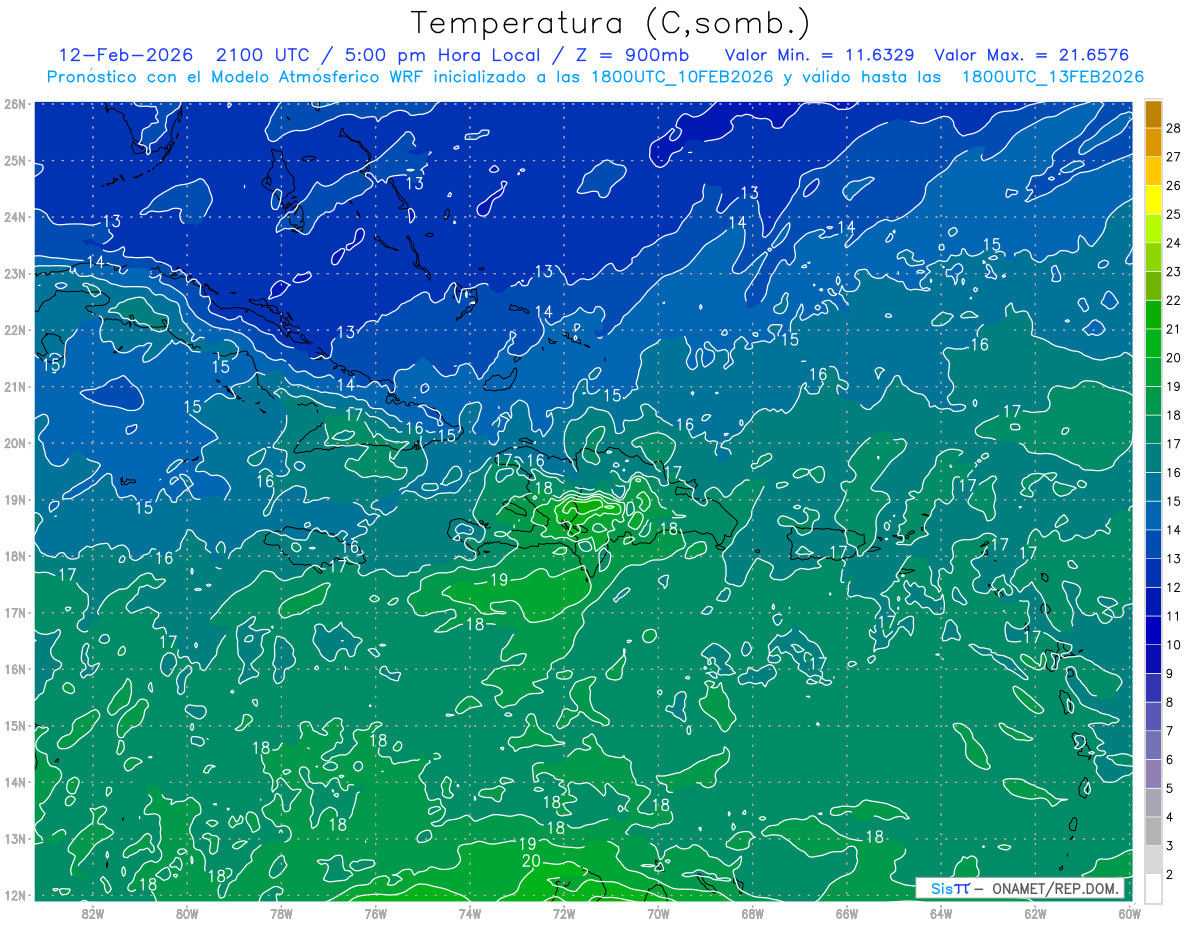
Task: Select the '1800UTC_10FEB2026' initialization timestamp
Action: point(682,76)
